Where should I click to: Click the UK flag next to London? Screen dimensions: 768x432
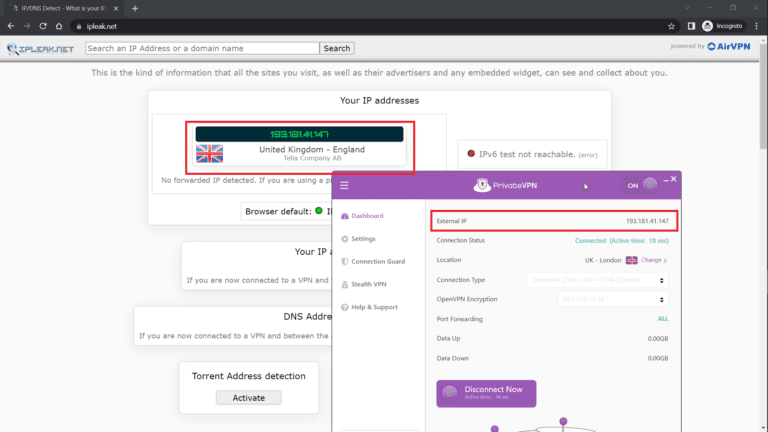631,260
